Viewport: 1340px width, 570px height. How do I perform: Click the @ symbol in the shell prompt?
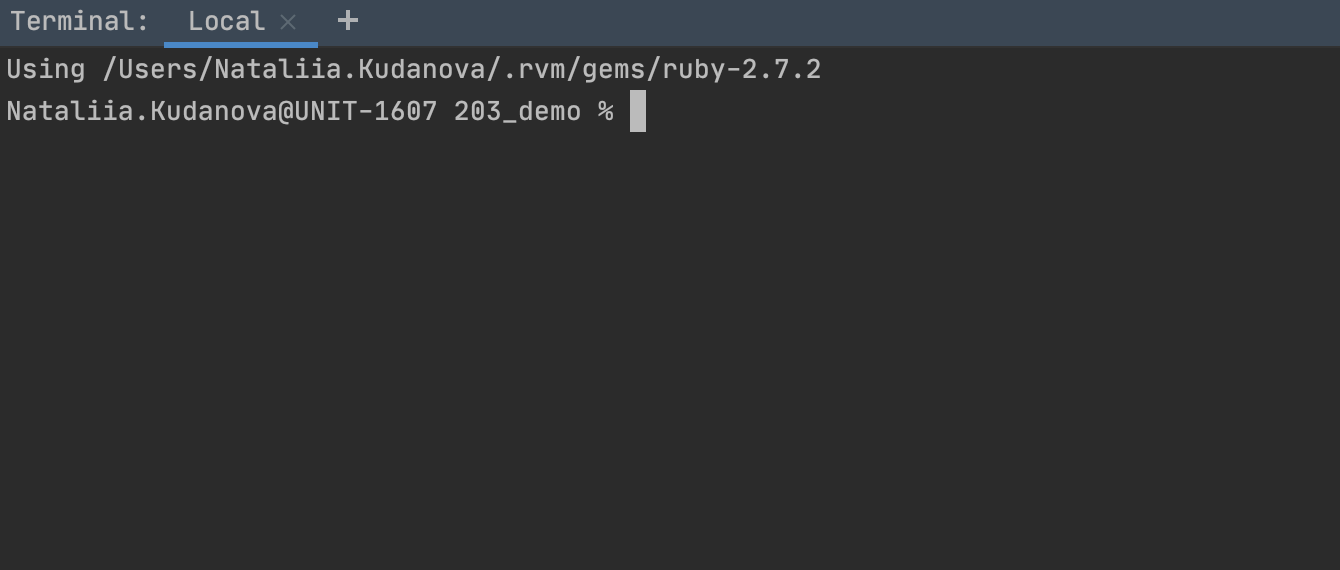[286, 111]
